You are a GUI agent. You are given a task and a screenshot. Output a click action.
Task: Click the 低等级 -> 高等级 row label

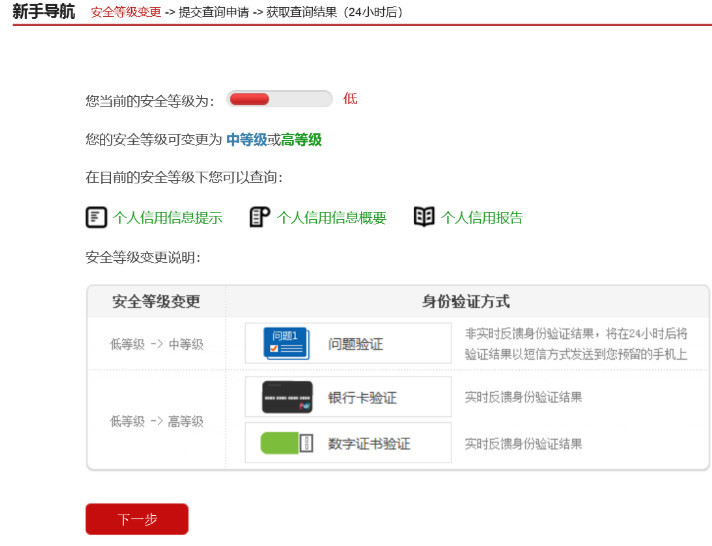pyautogui.click(x=157, y=422)
